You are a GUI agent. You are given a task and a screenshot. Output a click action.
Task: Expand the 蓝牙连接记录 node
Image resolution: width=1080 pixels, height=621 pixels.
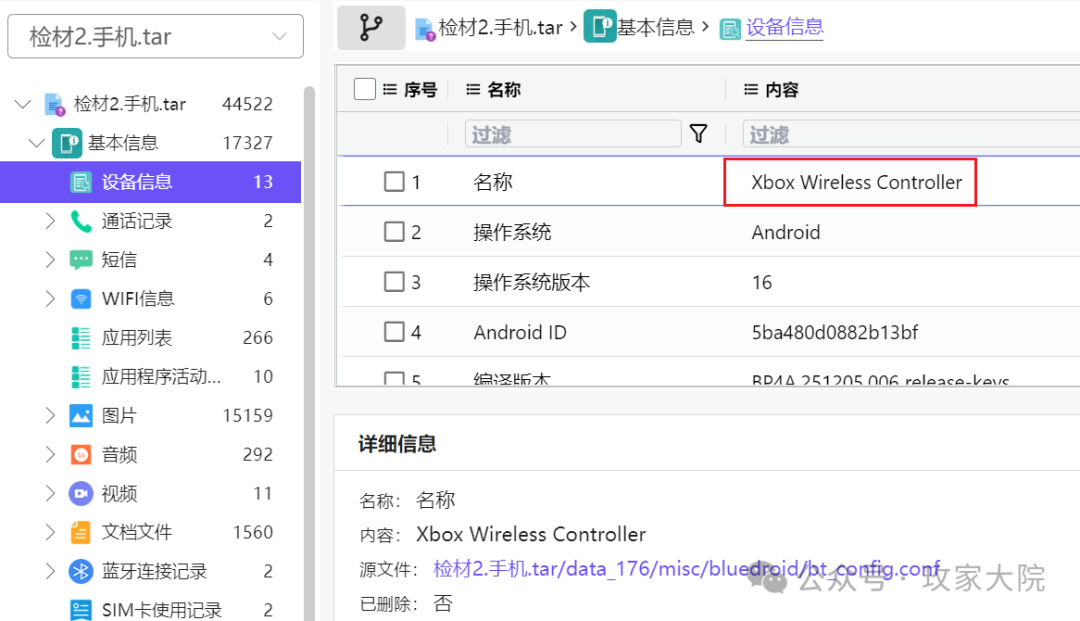click(x=50, y=571)
